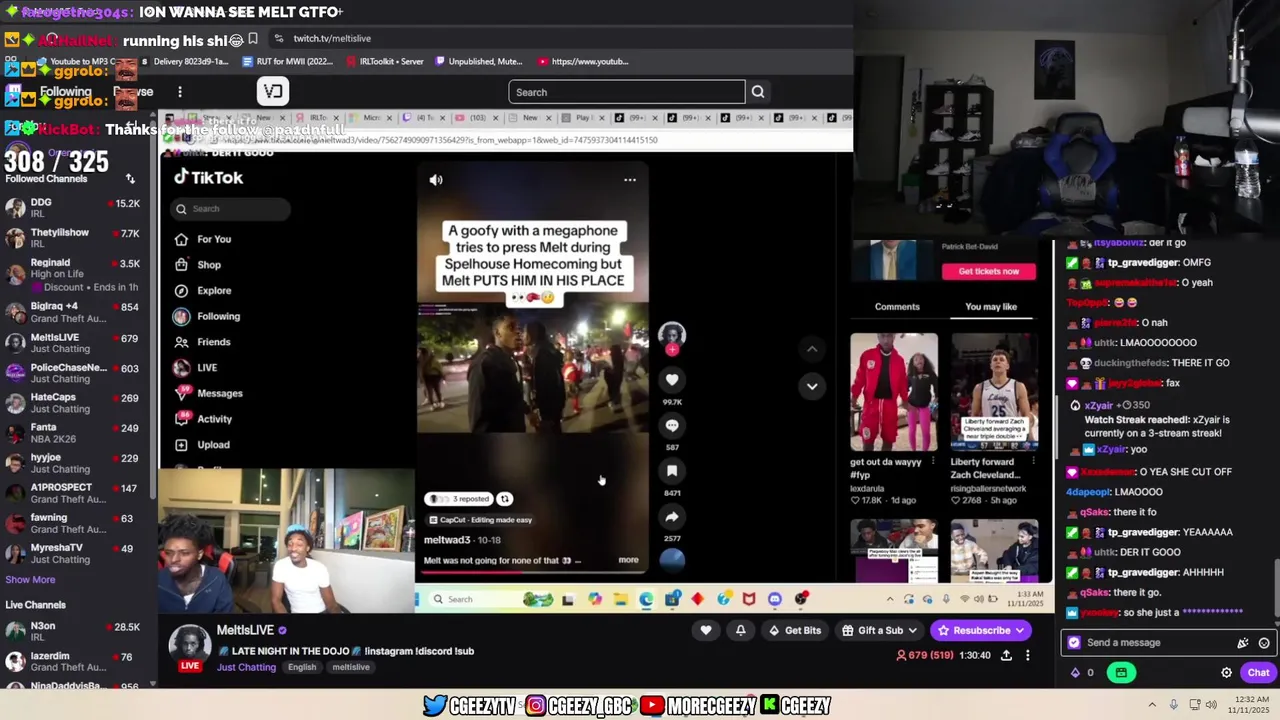Open Resubscribe dropdown button
This screenshot has width=1280, height=720.
(981, 630)
